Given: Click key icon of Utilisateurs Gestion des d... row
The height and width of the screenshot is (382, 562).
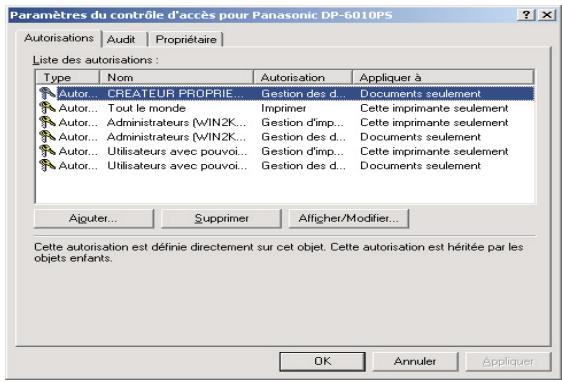Looking at the screenshot, I should 47,165.
